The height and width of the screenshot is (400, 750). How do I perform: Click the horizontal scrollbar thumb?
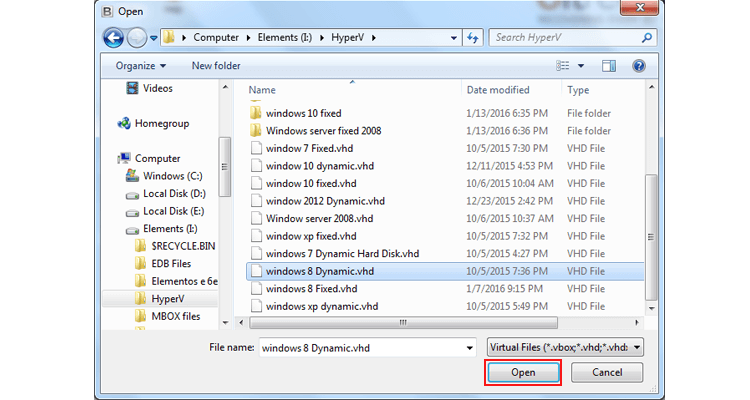pos(403,323)
